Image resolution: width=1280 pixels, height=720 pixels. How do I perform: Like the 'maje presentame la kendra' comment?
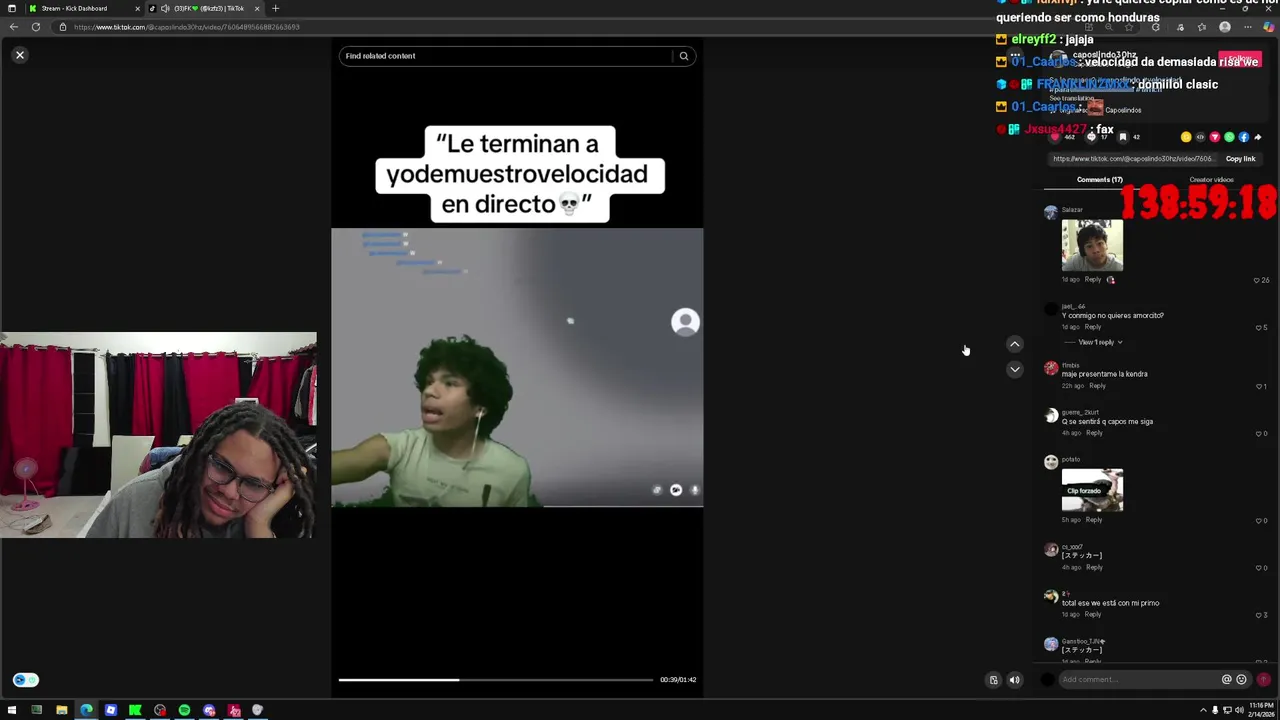click(x=1259, y=386)
